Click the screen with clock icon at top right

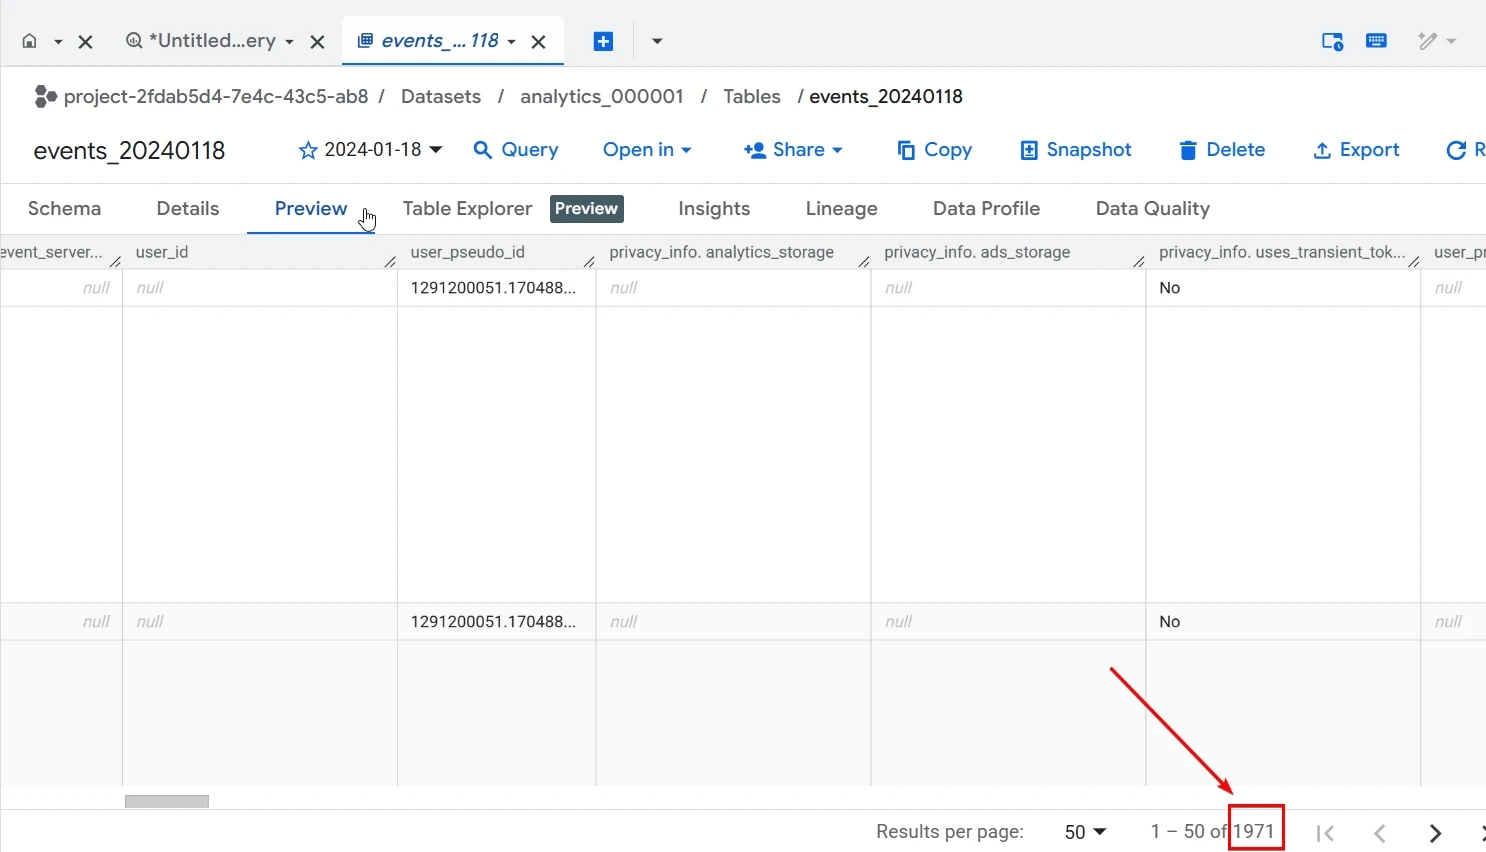coord(1332,41)
